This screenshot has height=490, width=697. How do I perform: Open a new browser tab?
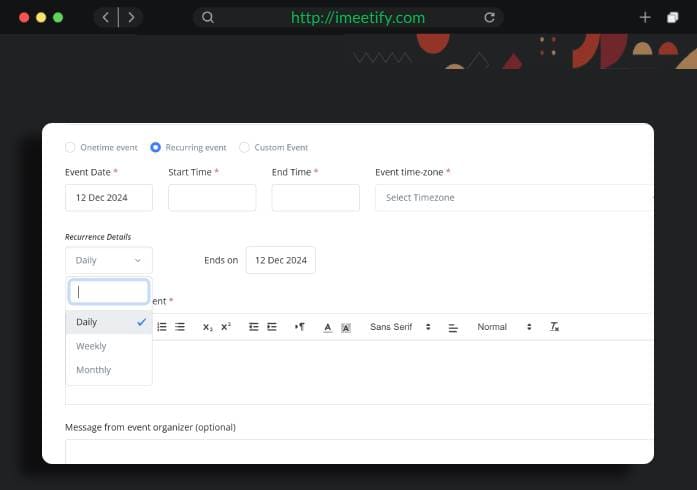645,17
